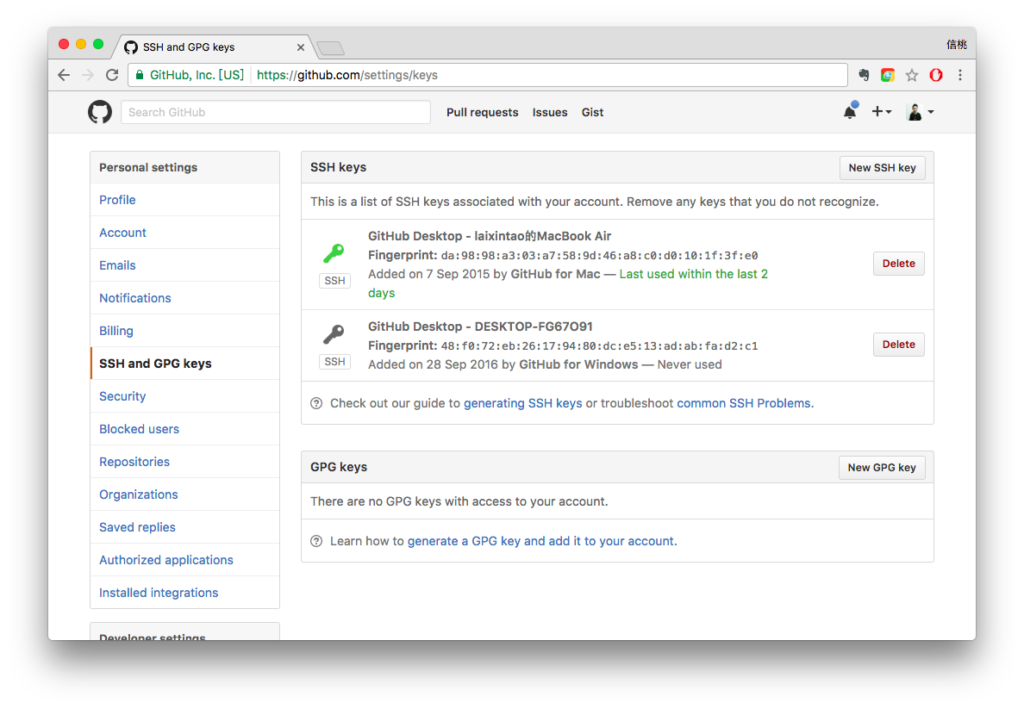Open Chrome three-dot menu
The height and width of the screenshot is (709, 1024).
tap(960, 75)
